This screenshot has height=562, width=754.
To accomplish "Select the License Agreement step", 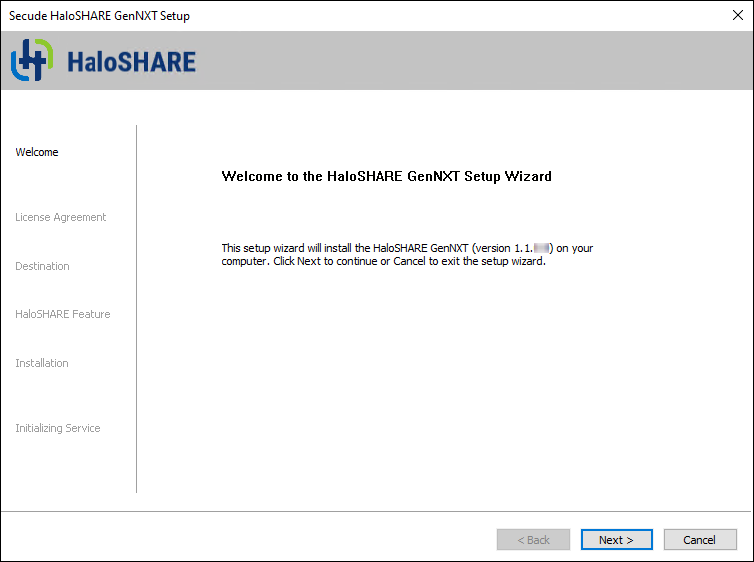I will click(x=61, y=217).
